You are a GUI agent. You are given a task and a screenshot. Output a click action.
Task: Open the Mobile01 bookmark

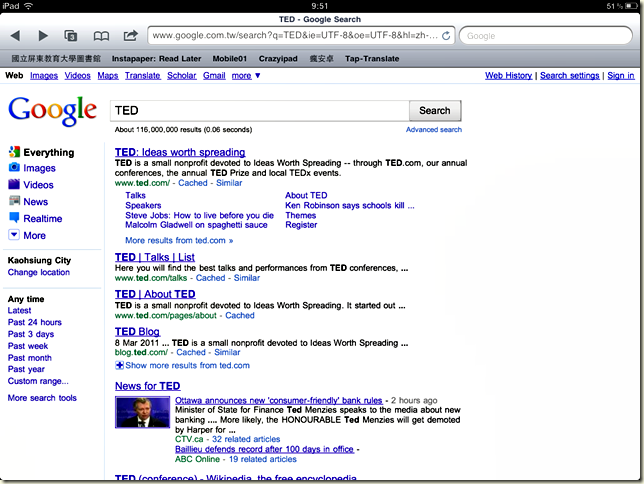[230, 59]
